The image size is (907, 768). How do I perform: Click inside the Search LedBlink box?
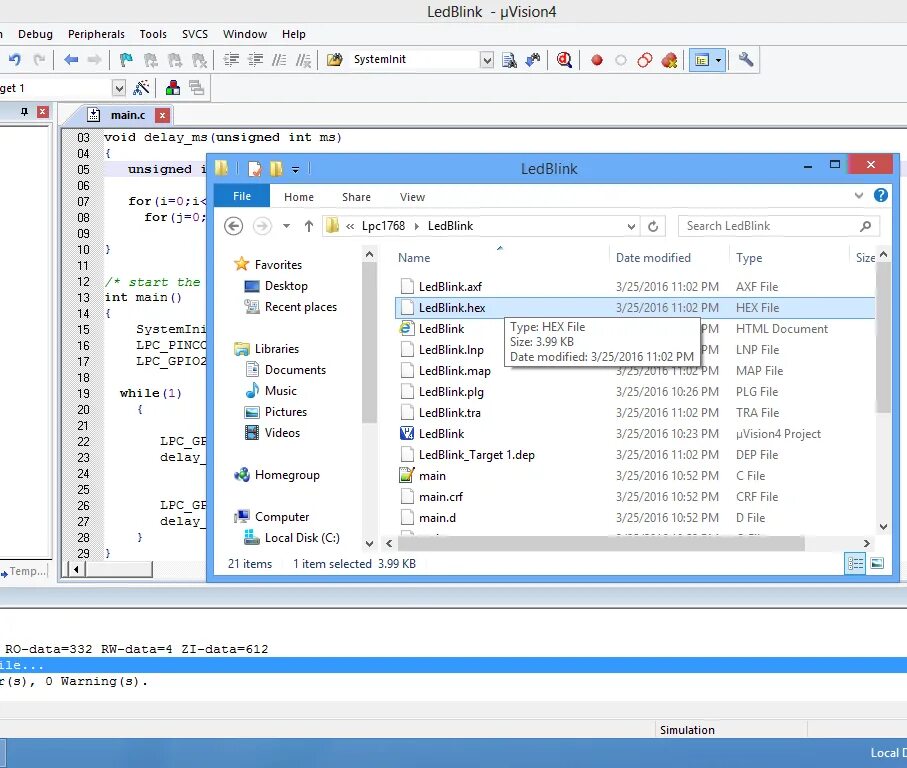pyautogui.click(x=770, y=226)
